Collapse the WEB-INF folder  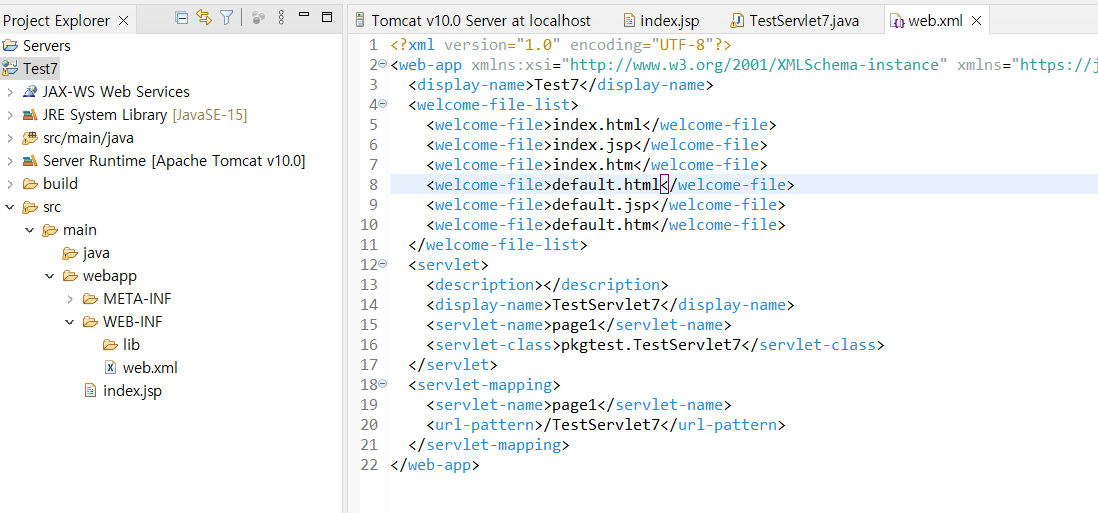[70, 322]
